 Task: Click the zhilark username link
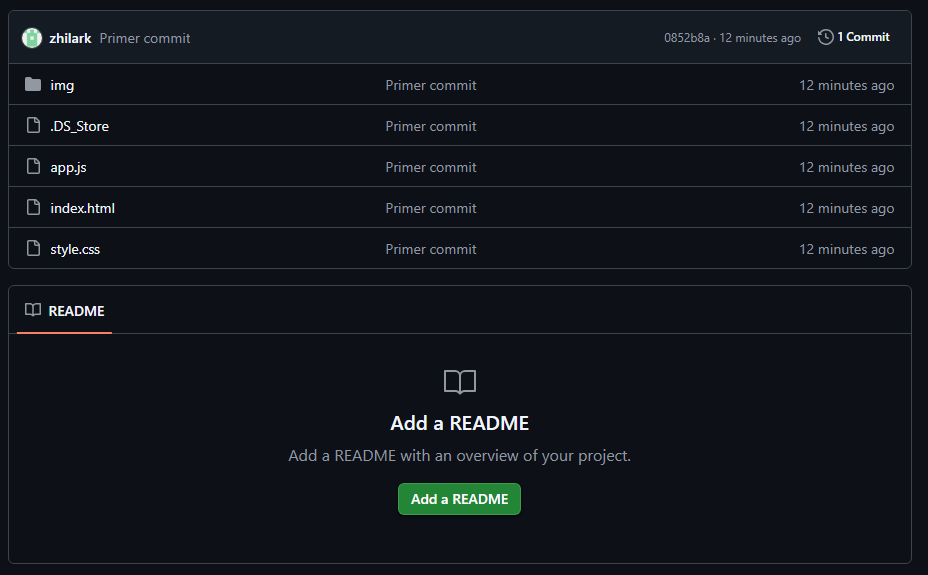coord(70,38)
